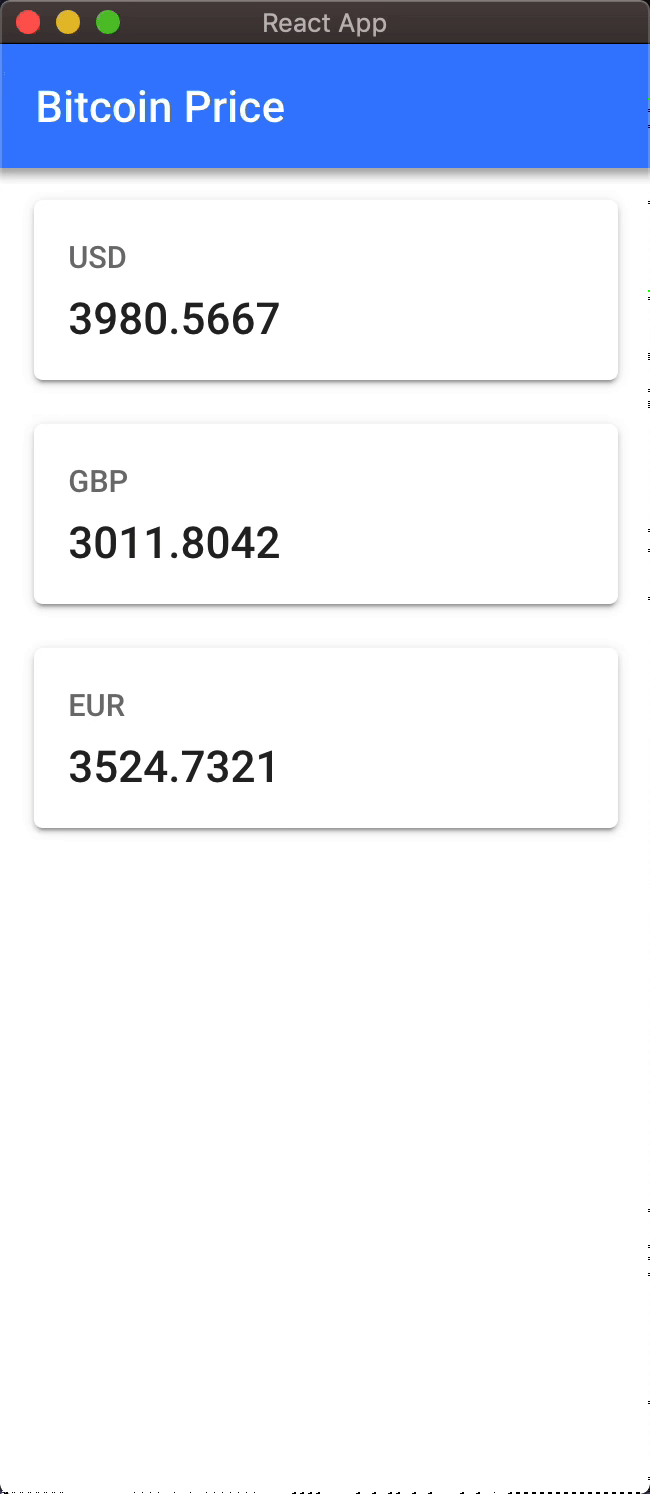Click the EUR price 3524.7321
The height and width of the screenshot is (1494, 650).
(174, 768)
